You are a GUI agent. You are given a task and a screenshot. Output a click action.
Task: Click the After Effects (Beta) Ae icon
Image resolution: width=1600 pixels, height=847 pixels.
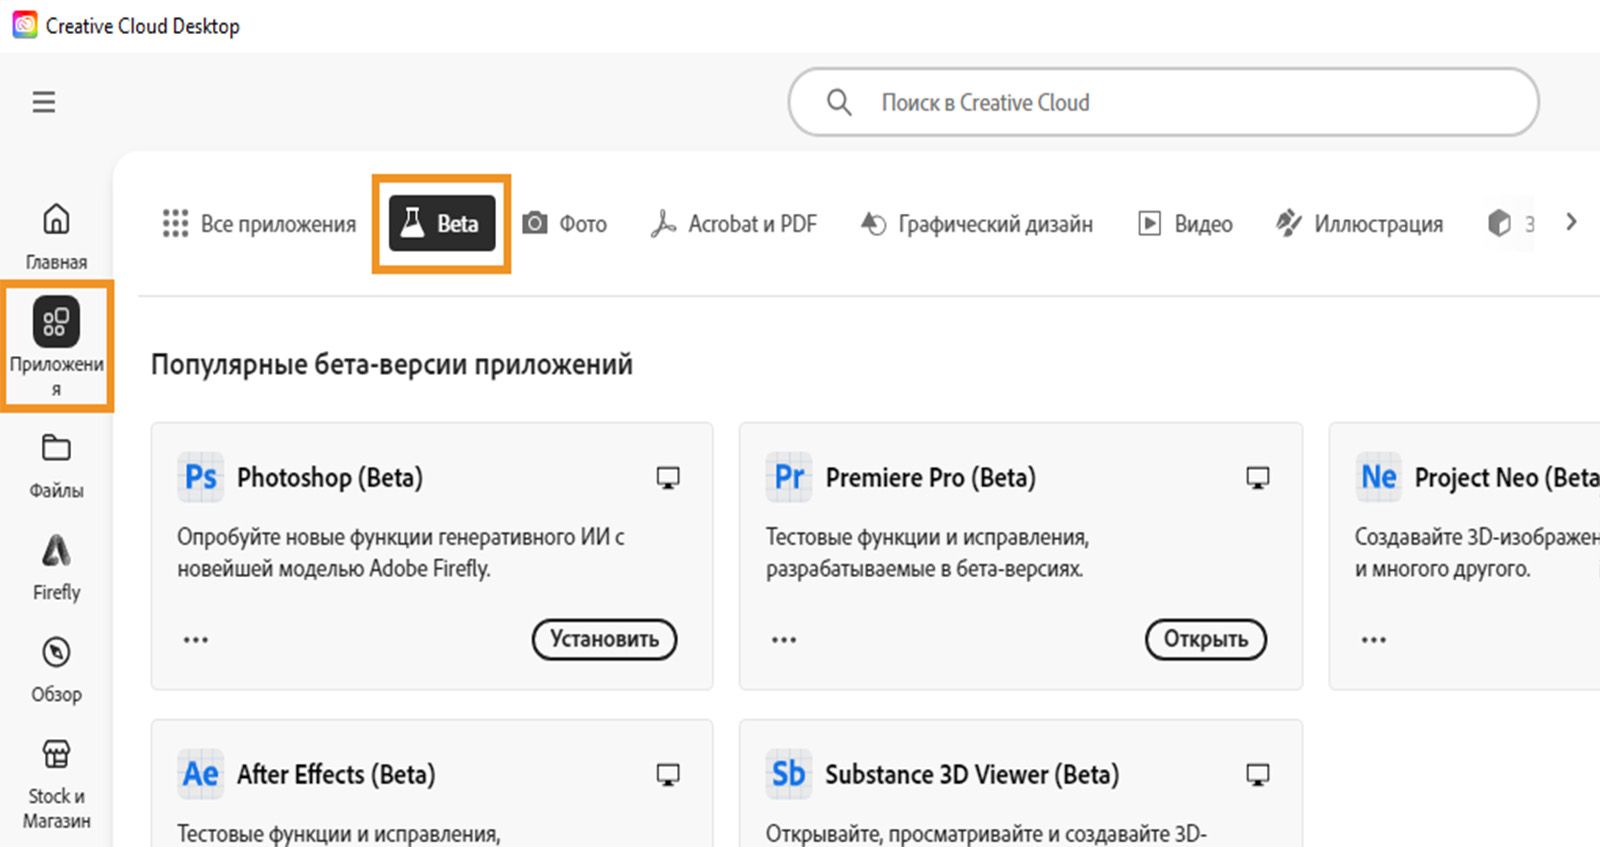pos(200,774)
